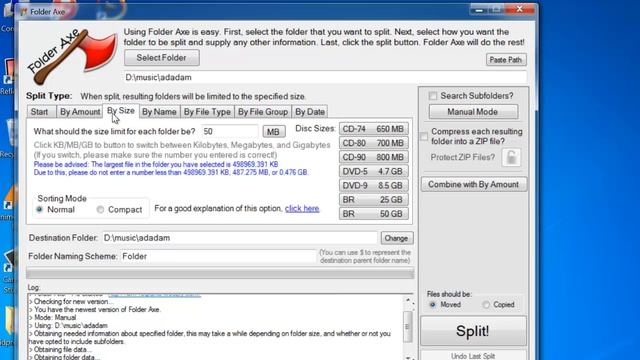This screenshot has height=360, width=640.
Task: Click the Paste Path button
Action: [x=506, y=60]
